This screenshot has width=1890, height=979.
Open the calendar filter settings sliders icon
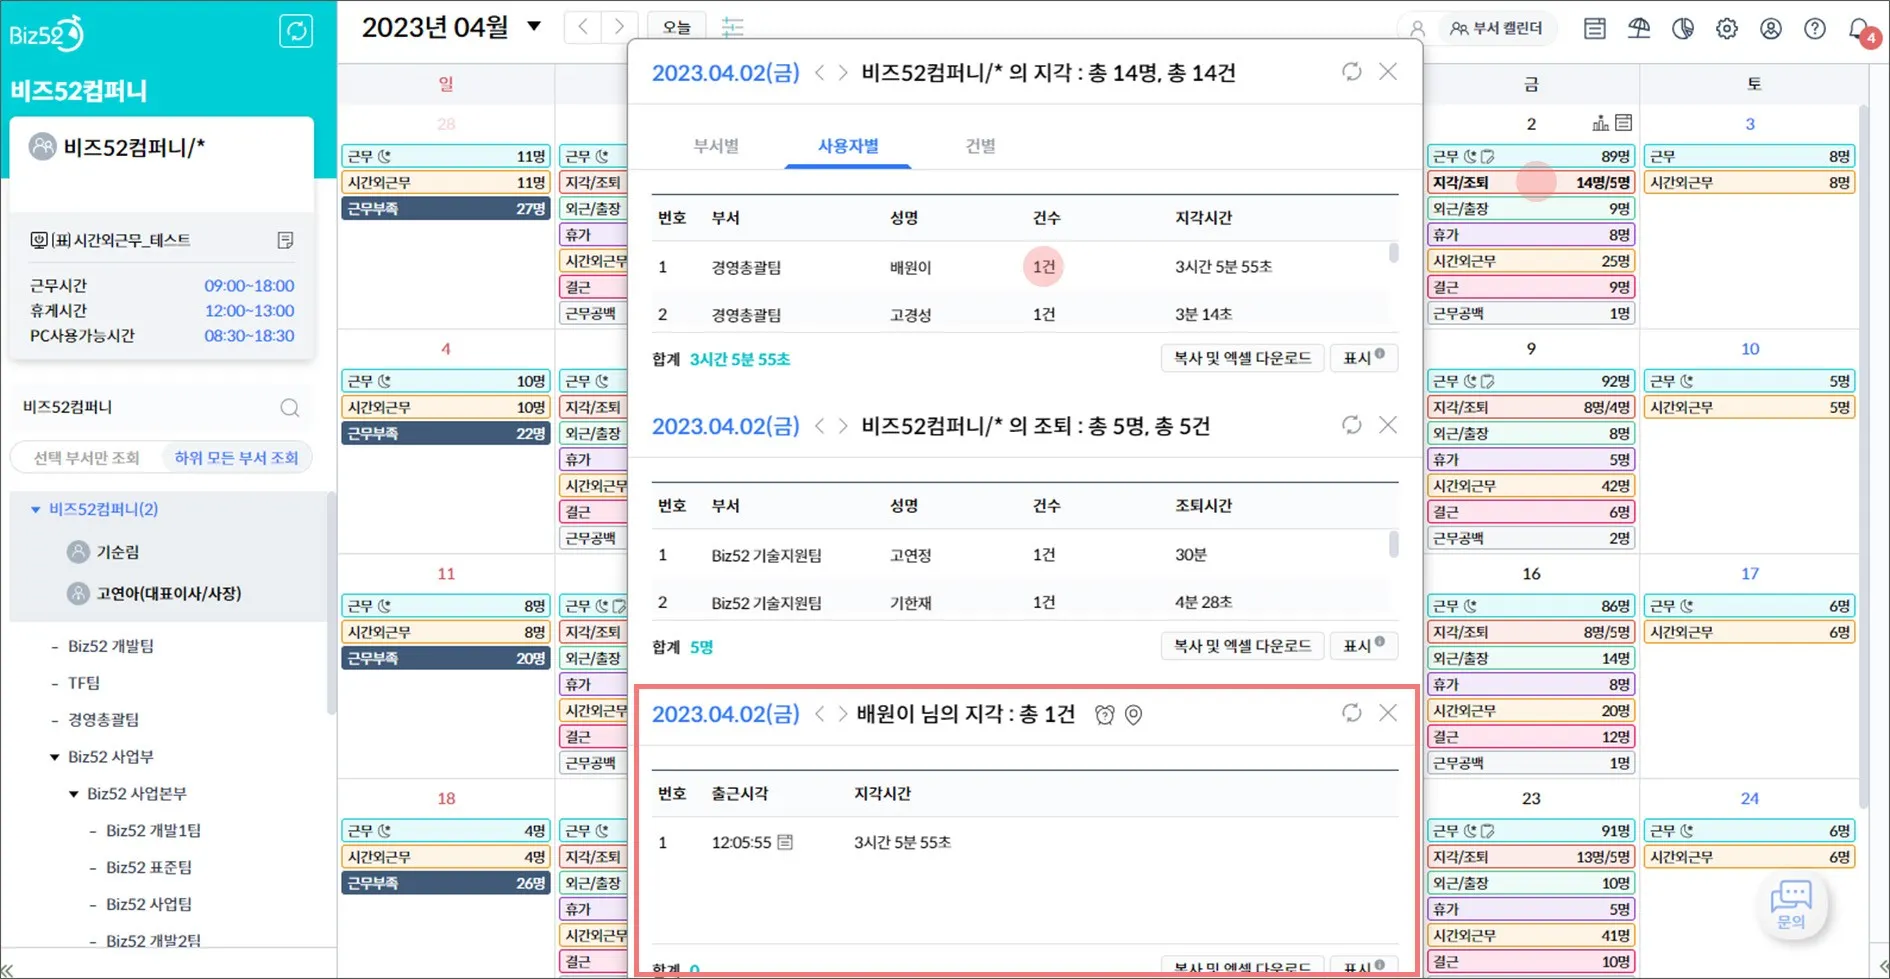(733, 27)
